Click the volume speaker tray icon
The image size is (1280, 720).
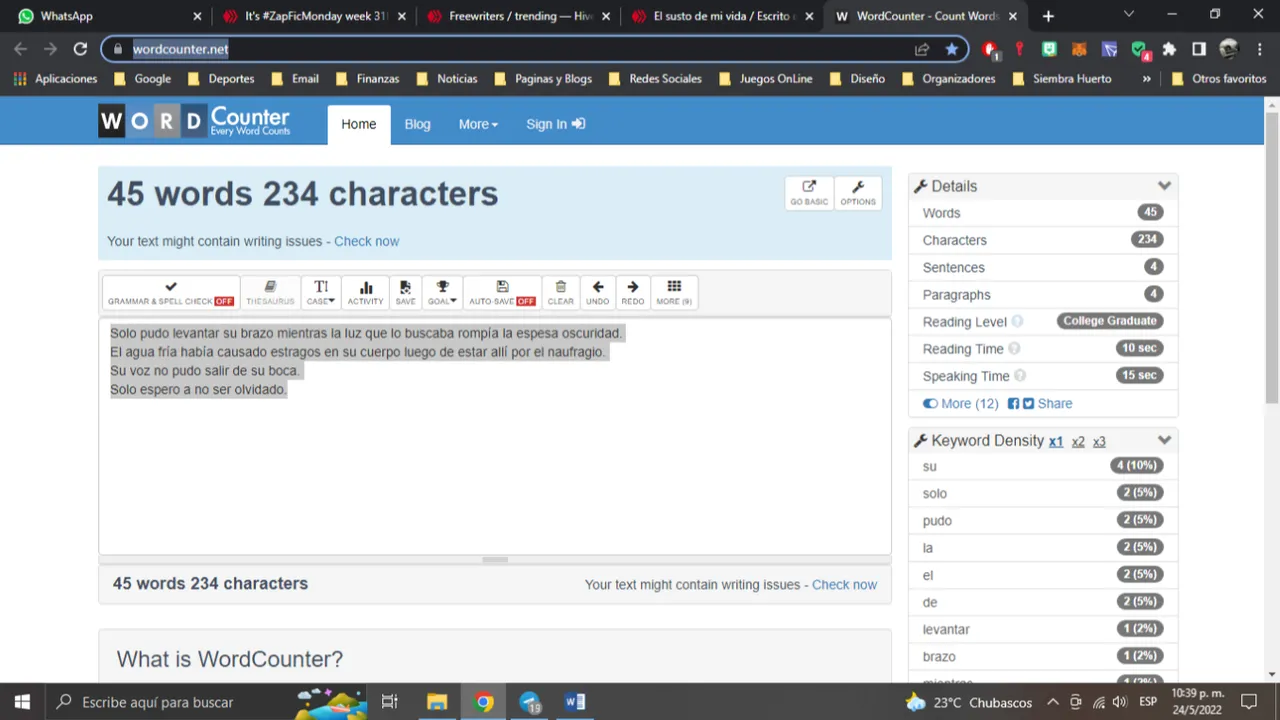click(x=1119, y=702)
